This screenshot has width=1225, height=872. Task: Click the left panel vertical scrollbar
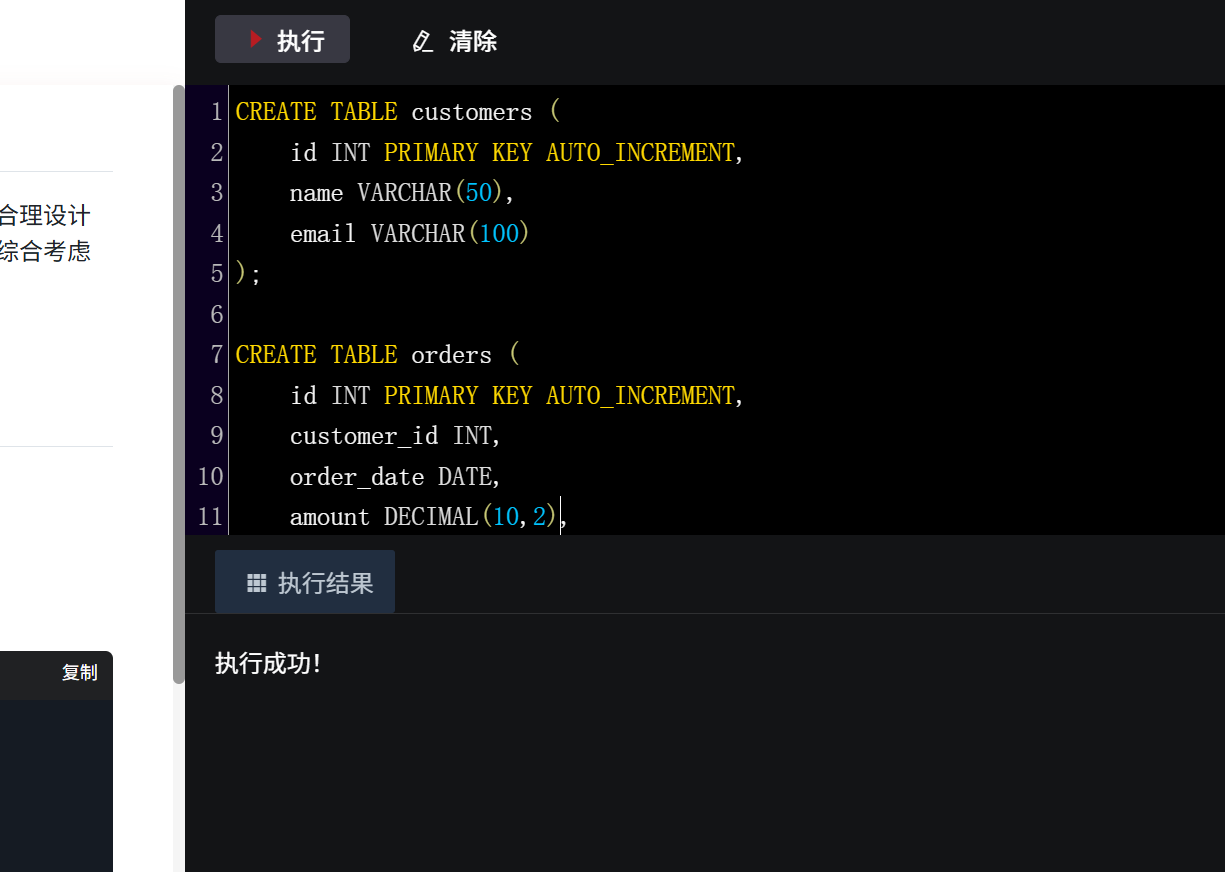point(179,384)
